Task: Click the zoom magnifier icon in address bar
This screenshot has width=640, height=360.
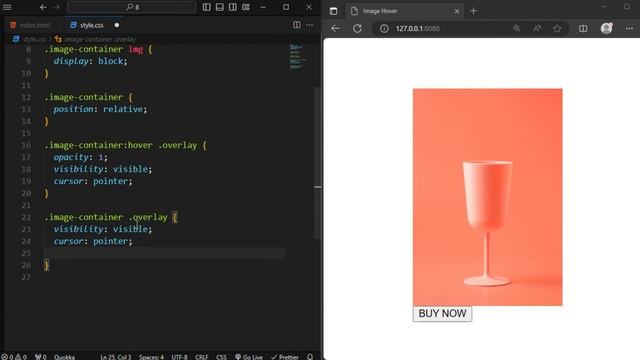Action: click(517, 29)
